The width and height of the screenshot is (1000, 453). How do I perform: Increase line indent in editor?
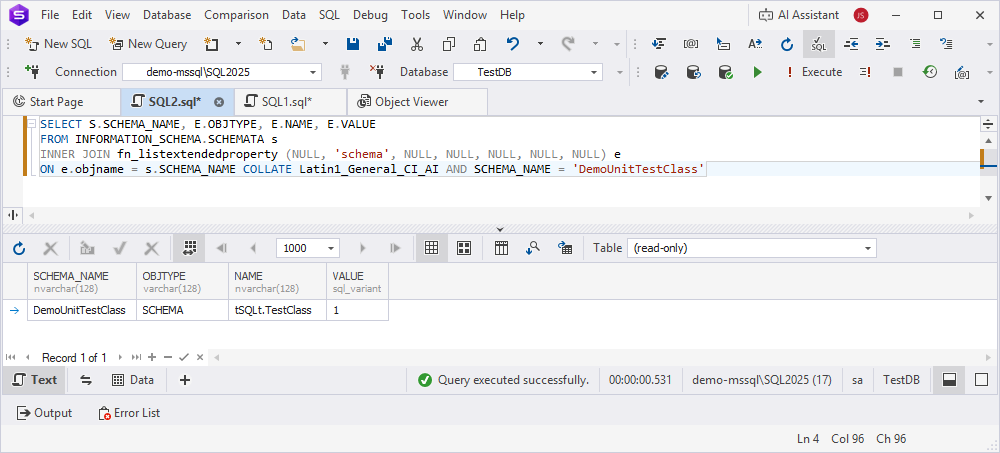click(x=883, y=44)
